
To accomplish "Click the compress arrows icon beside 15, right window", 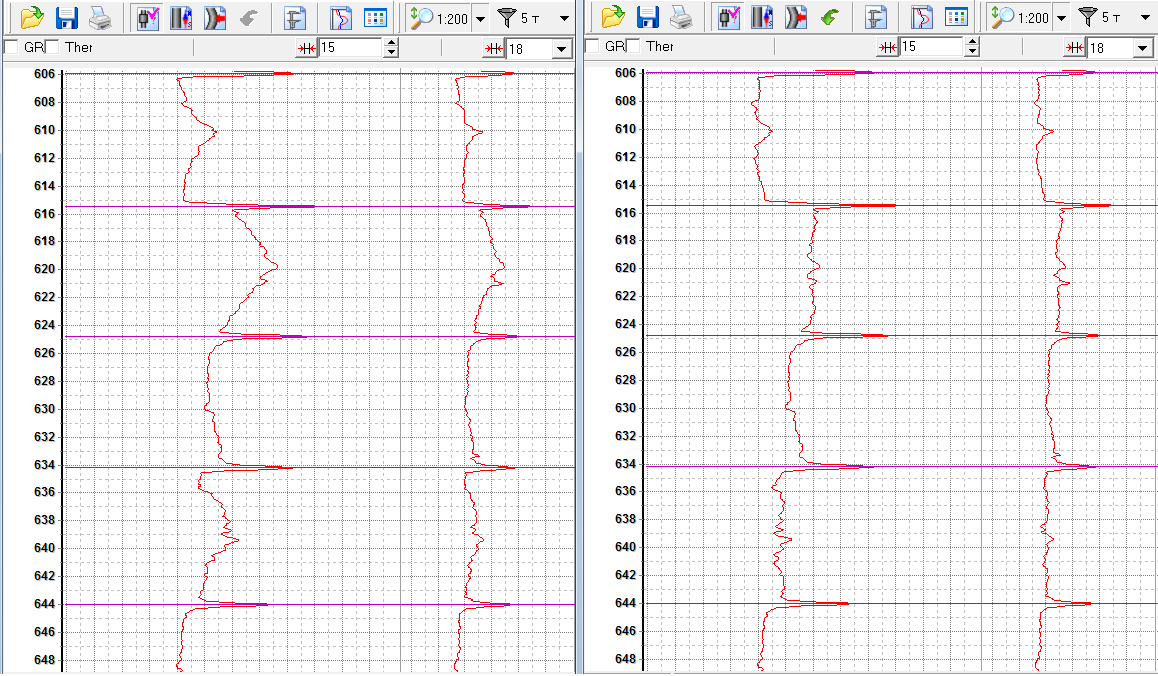I will [888, 47].
